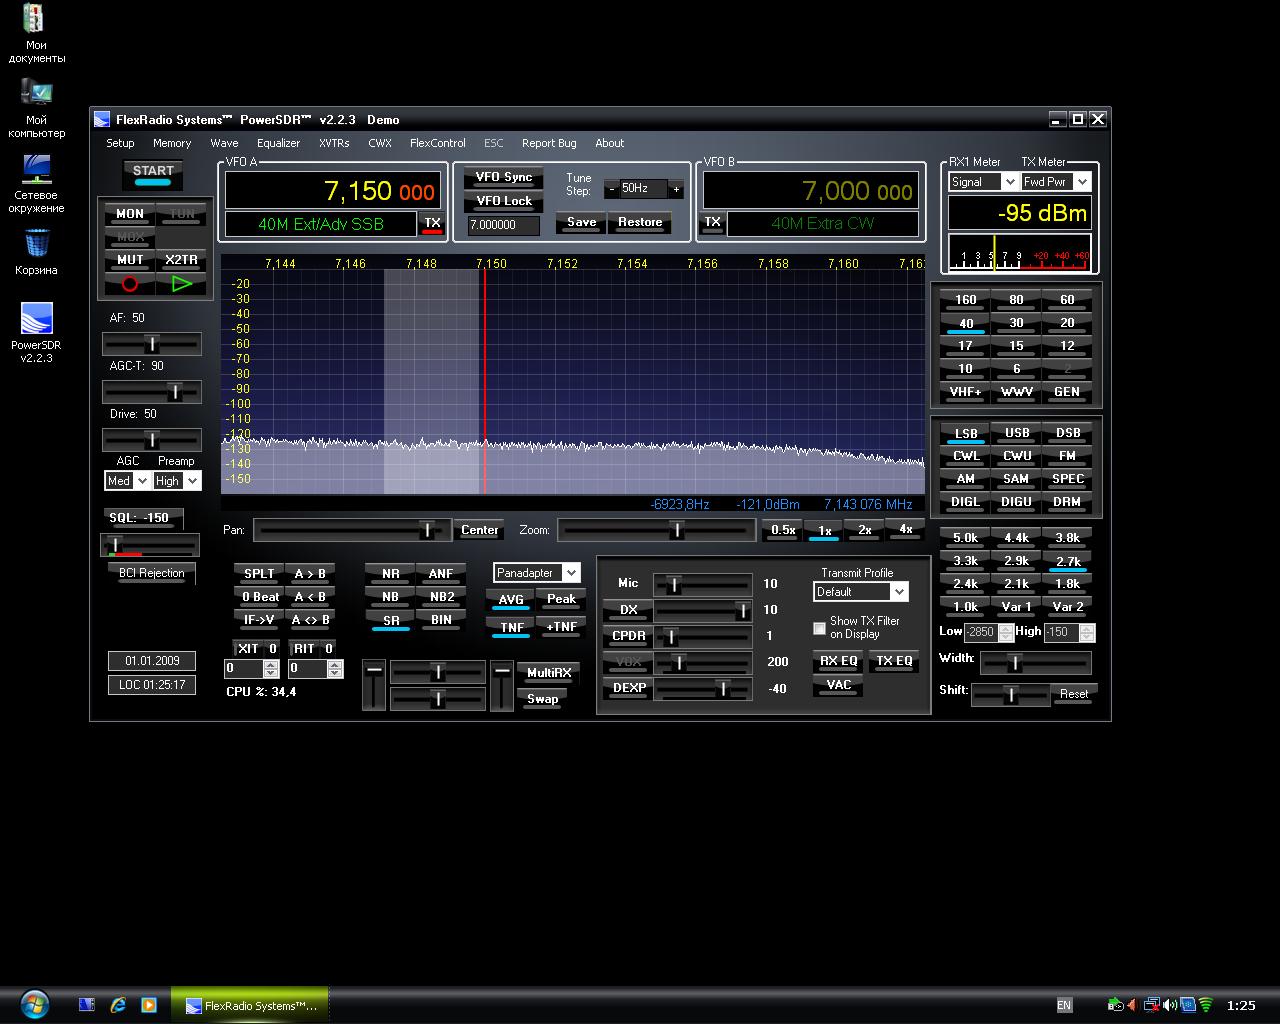
Task: Click the Center pan button
Action: click(479, 530)
